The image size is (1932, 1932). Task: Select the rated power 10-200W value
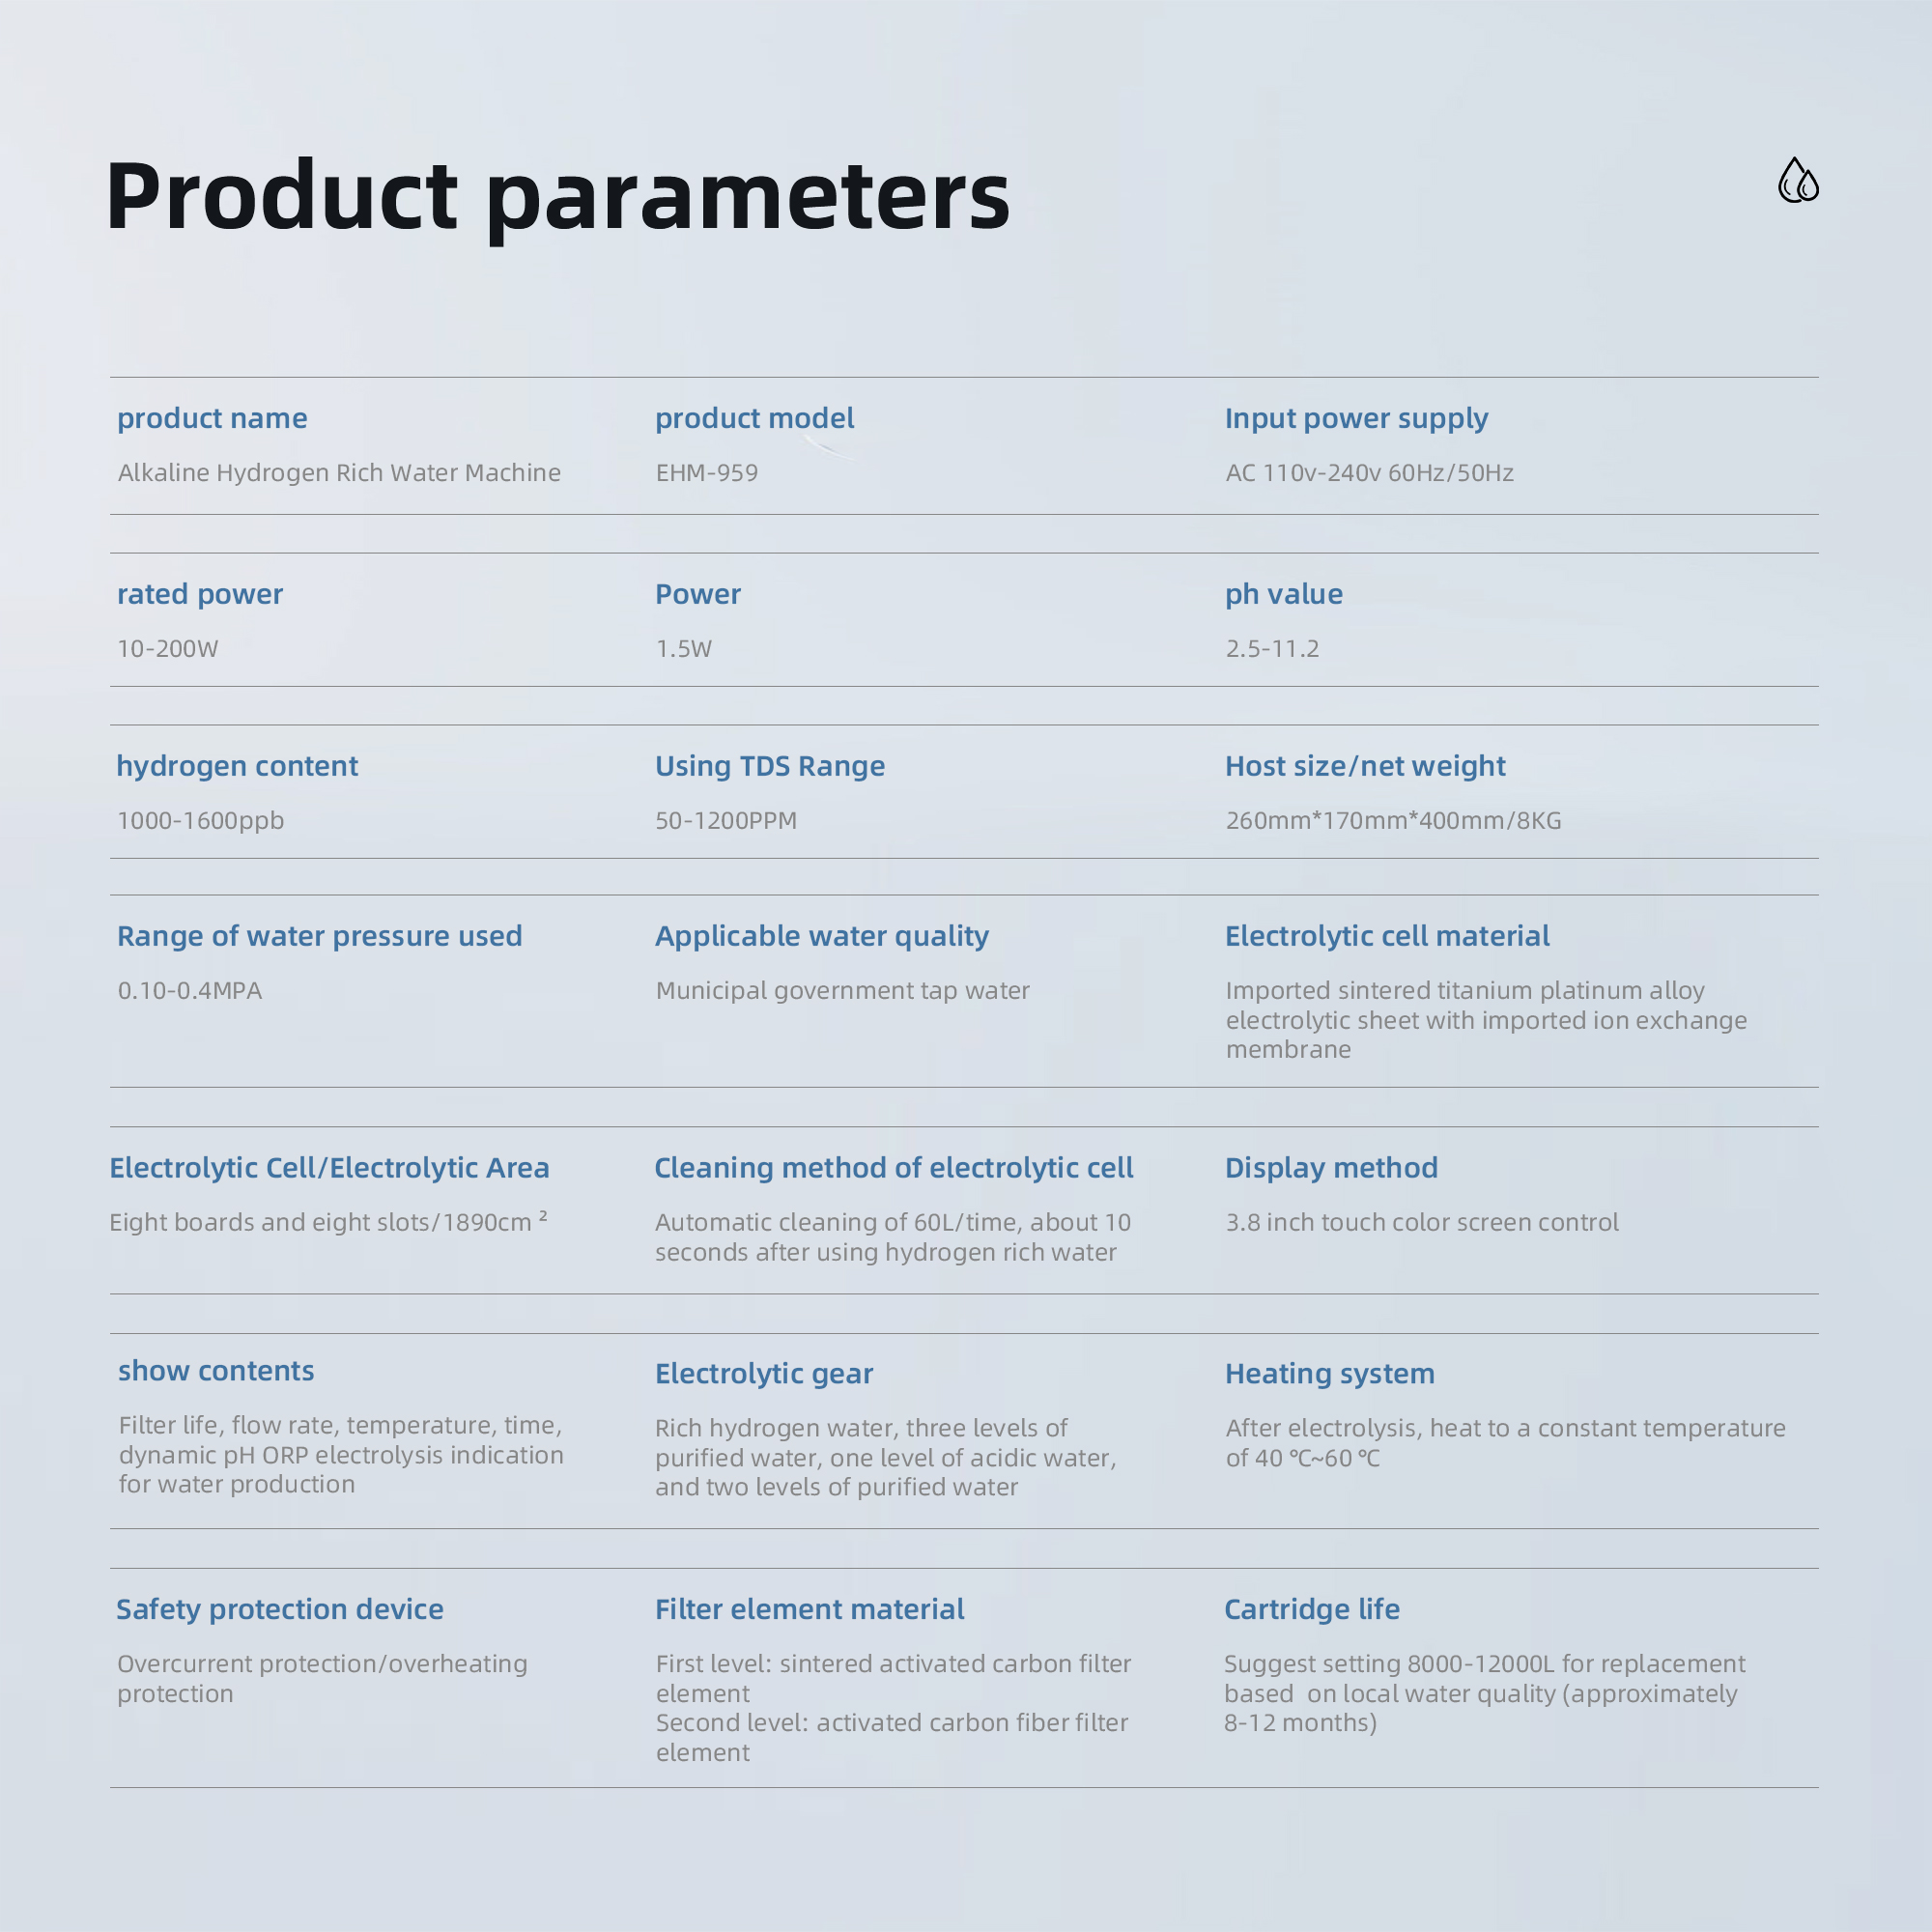coord(168,649)
